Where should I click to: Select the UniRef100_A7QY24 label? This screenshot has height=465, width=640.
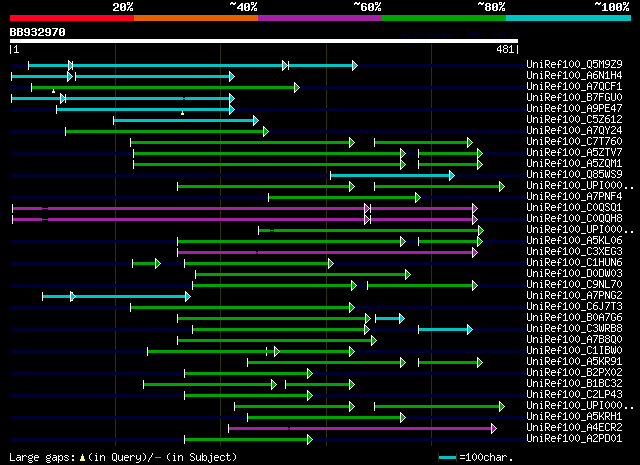(574, 130)
